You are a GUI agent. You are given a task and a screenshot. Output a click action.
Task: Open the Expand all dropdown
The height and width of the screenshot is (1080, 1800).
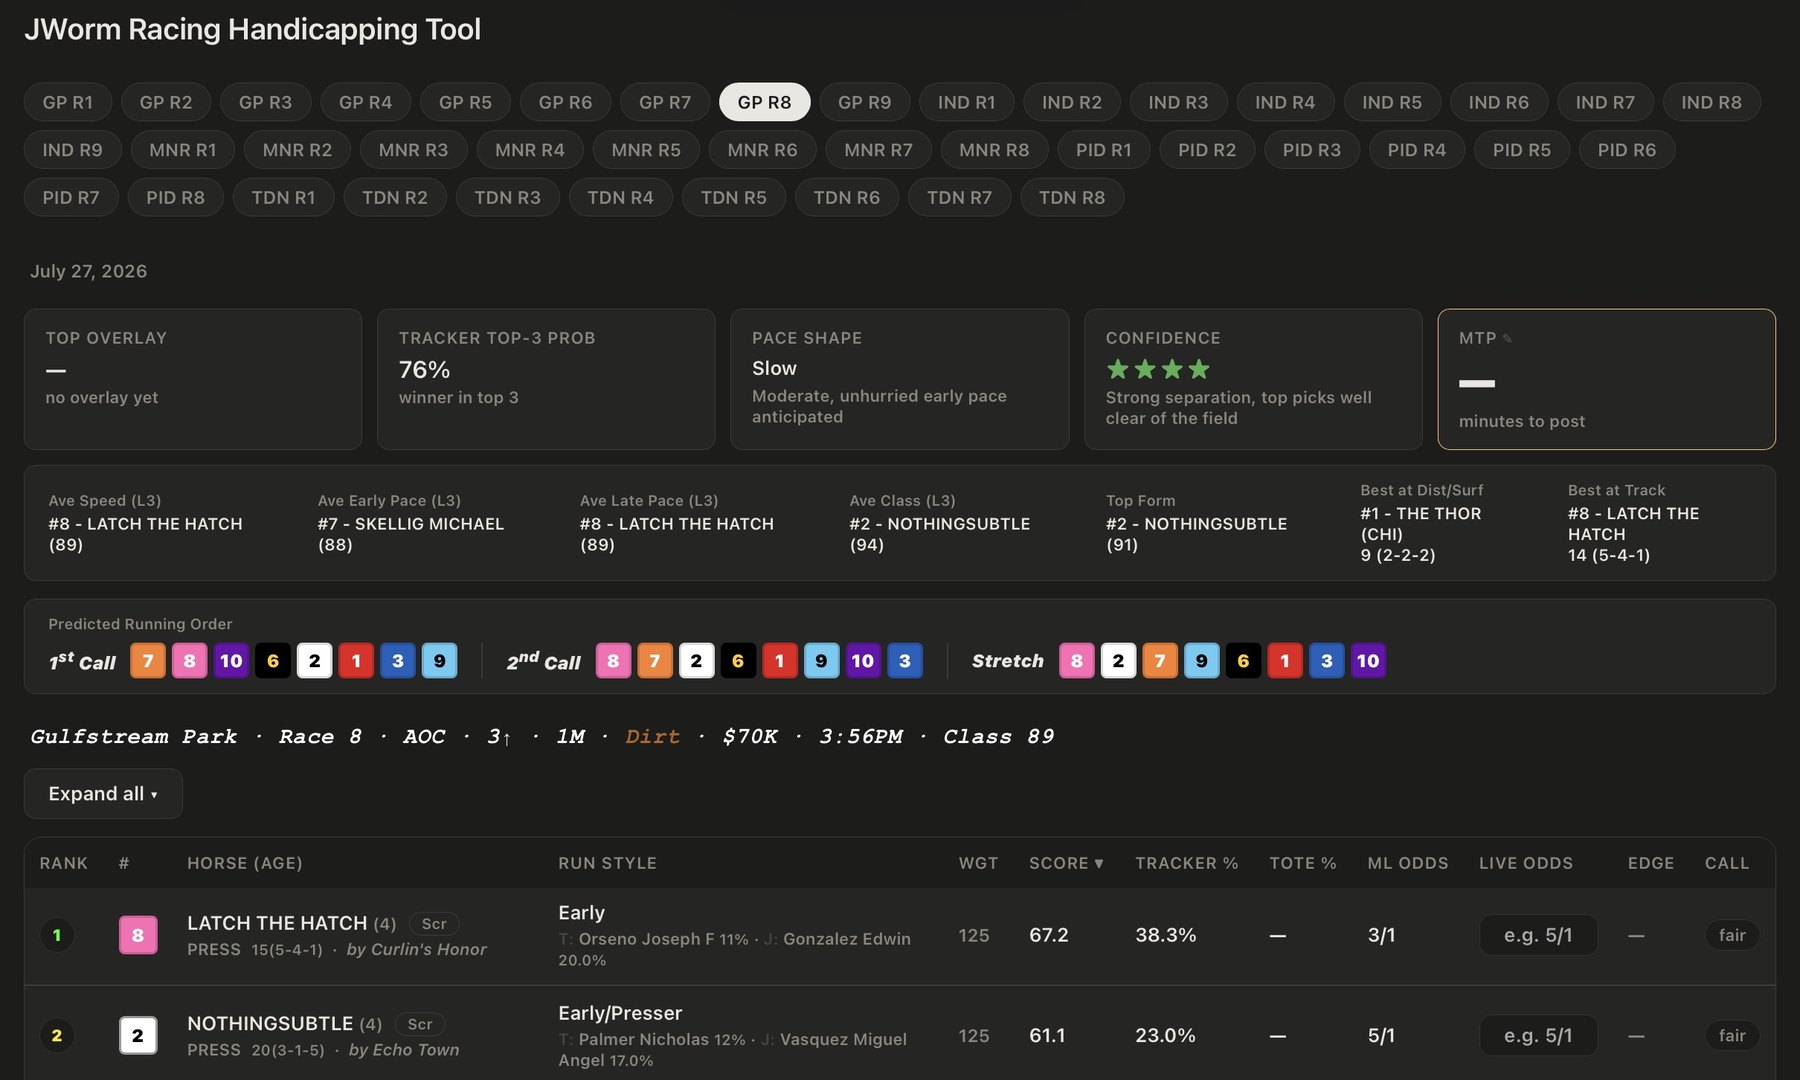click(x=103, y=794)
